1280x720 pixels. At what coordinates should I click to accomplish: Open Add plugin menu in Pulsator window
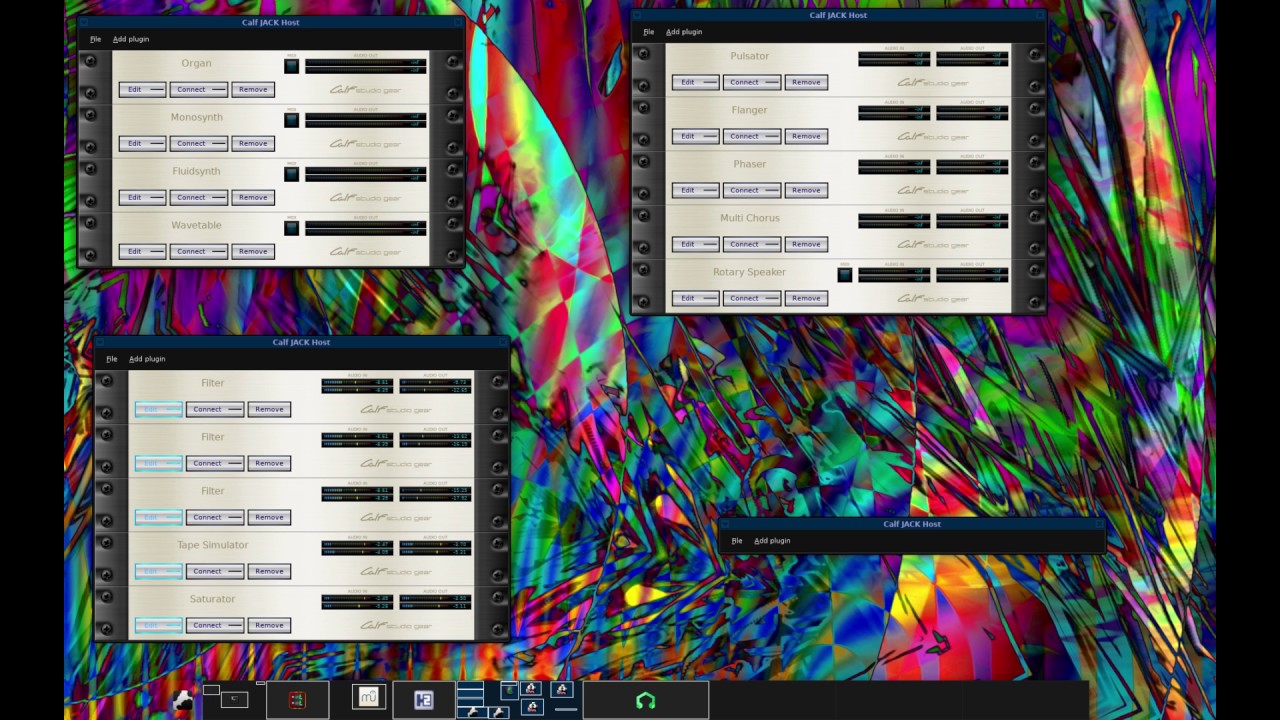click(684, 32)
